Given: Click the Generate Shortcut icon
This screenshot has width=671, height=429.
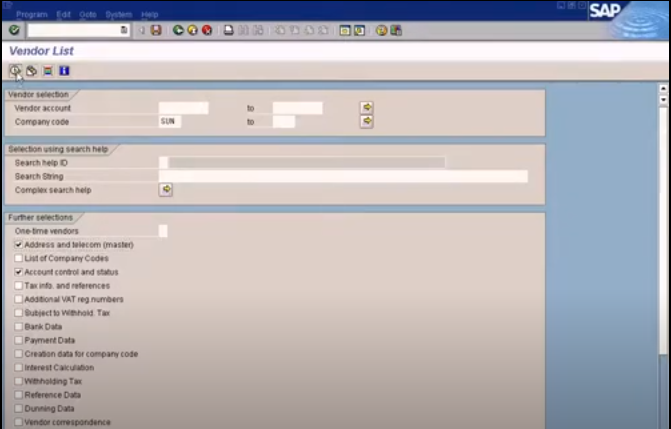Looking at the screenshot, I should coord(359,30).
